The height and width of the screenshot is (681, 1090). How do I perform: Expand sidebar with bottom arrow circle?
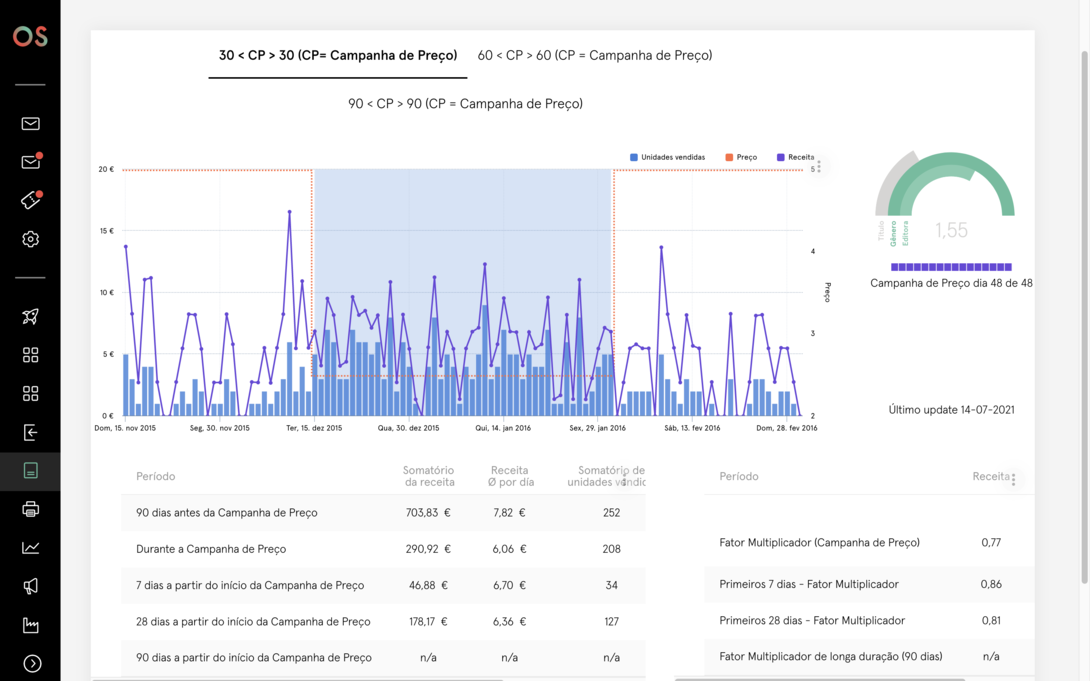pos(32,664)
